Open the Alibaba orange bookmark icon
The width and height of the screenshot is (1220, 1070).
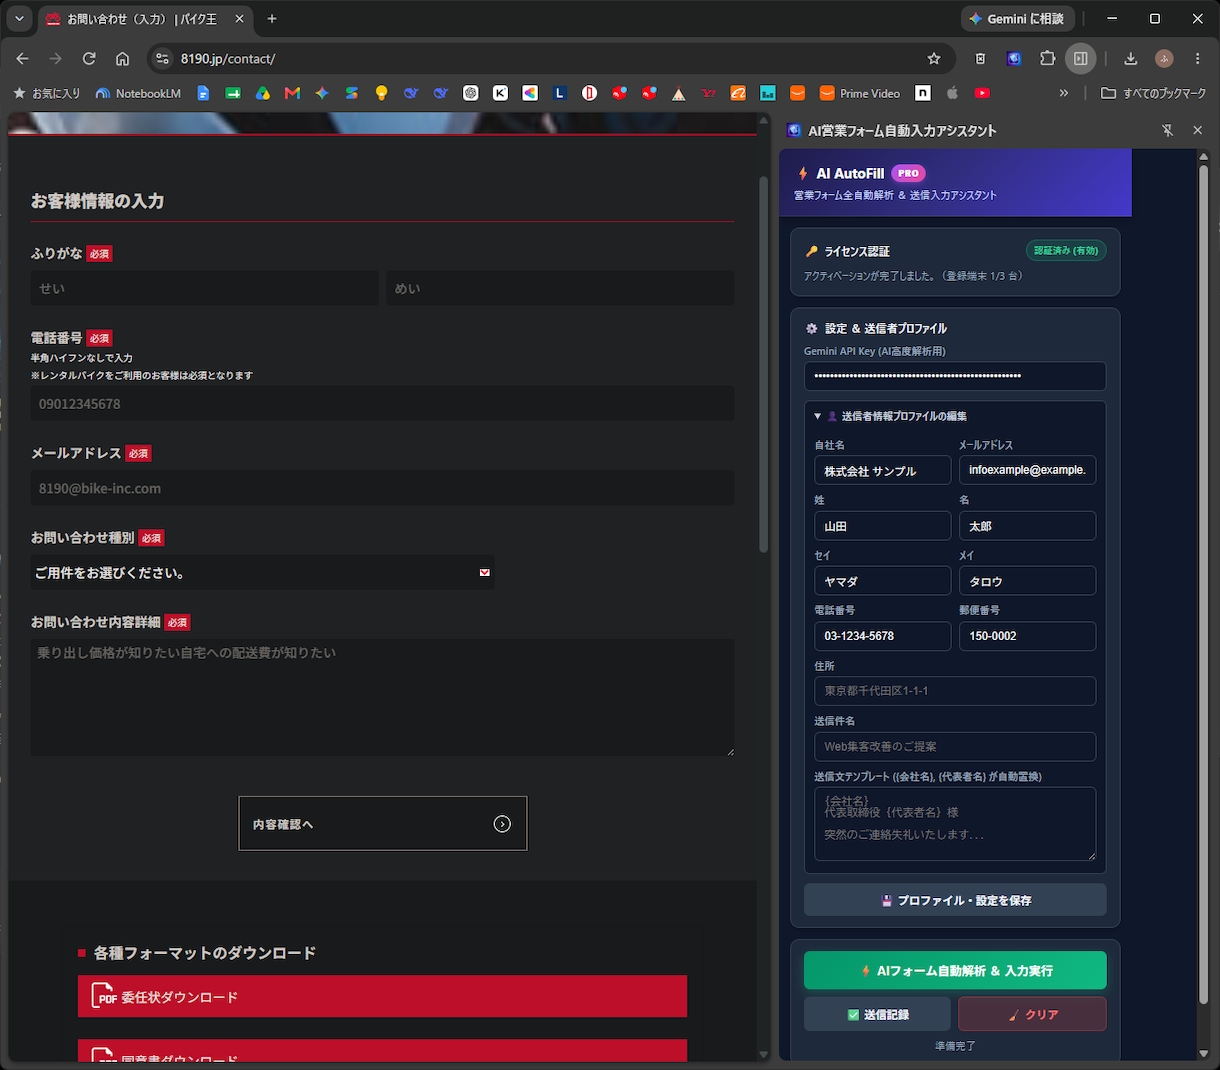point(738,93)
